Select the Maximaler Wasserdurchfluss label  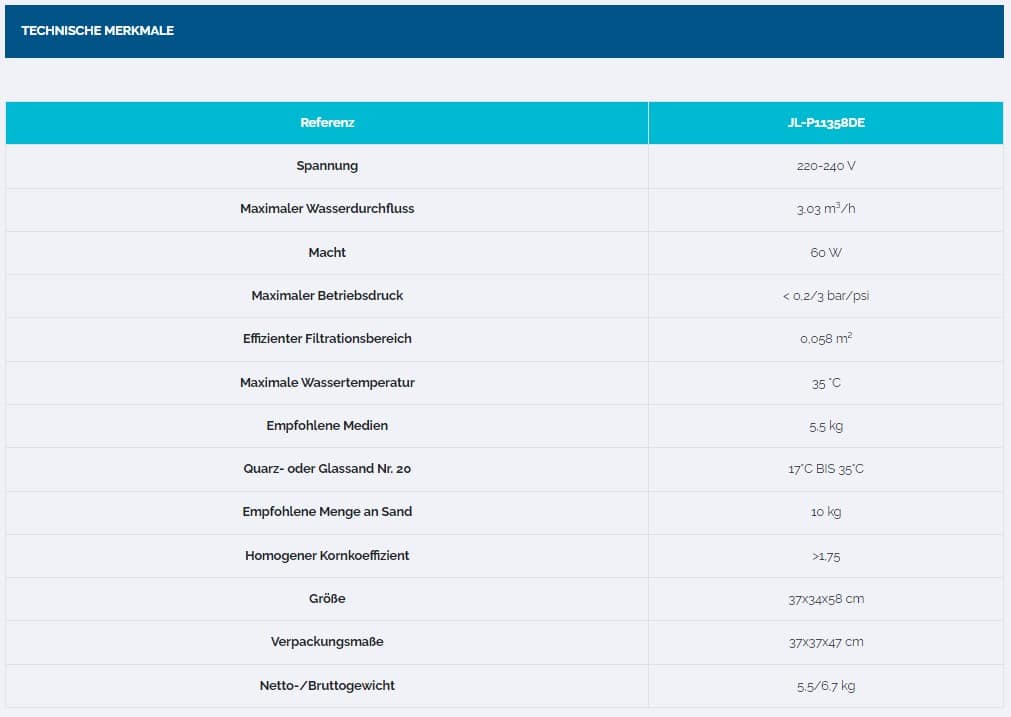327,209
